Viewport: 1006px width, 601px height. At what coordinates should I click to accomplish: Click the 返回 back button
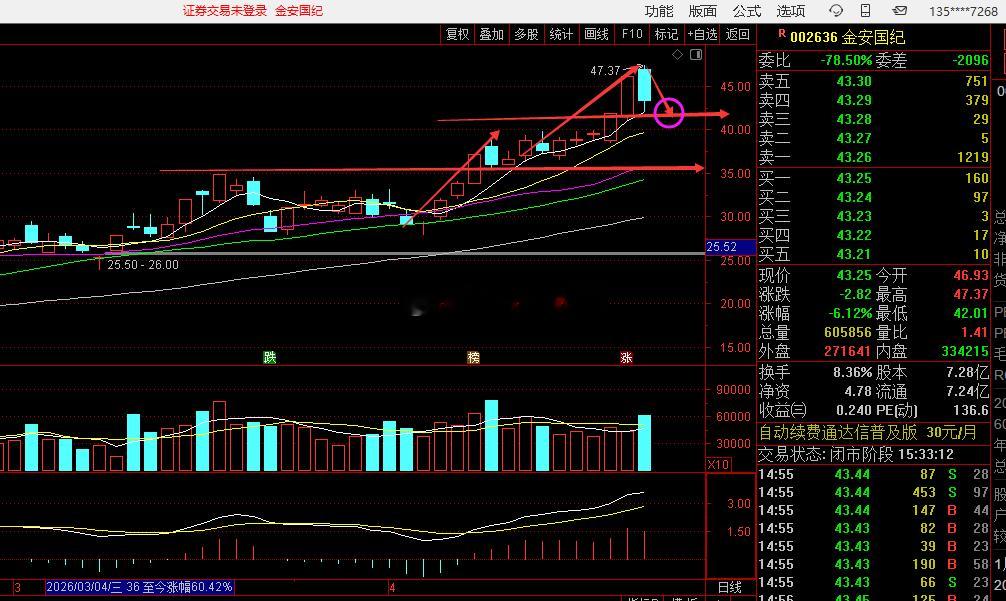(737, 34)
